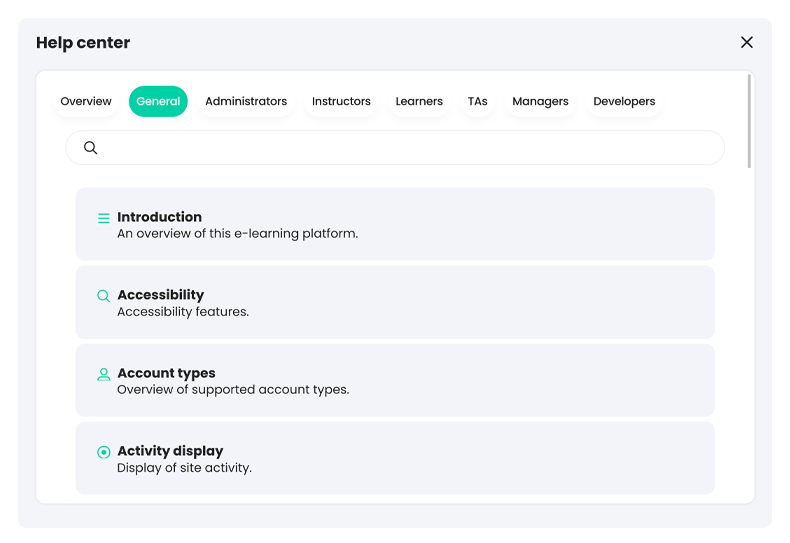Open the Account types help topic

click(395, 380)
